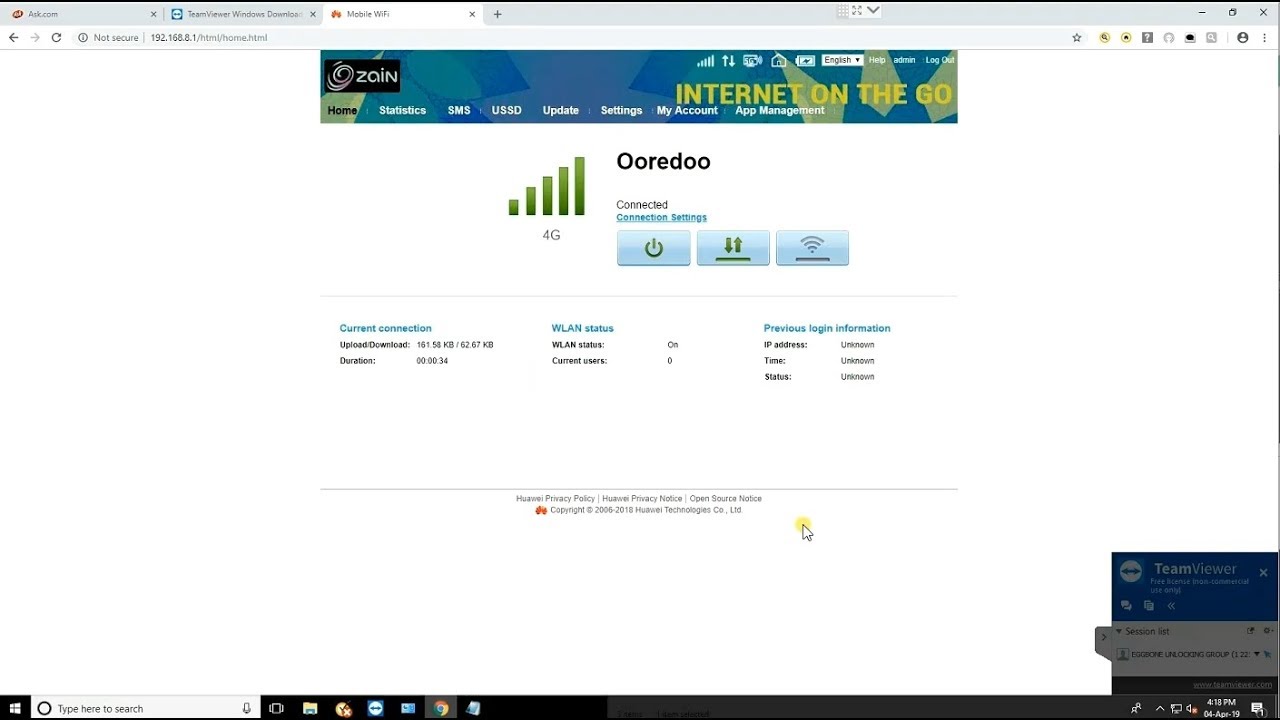This screenshot has width=1280, height=720.
Task: Click the Type here to search box
Action: click(x=145, y=708)
